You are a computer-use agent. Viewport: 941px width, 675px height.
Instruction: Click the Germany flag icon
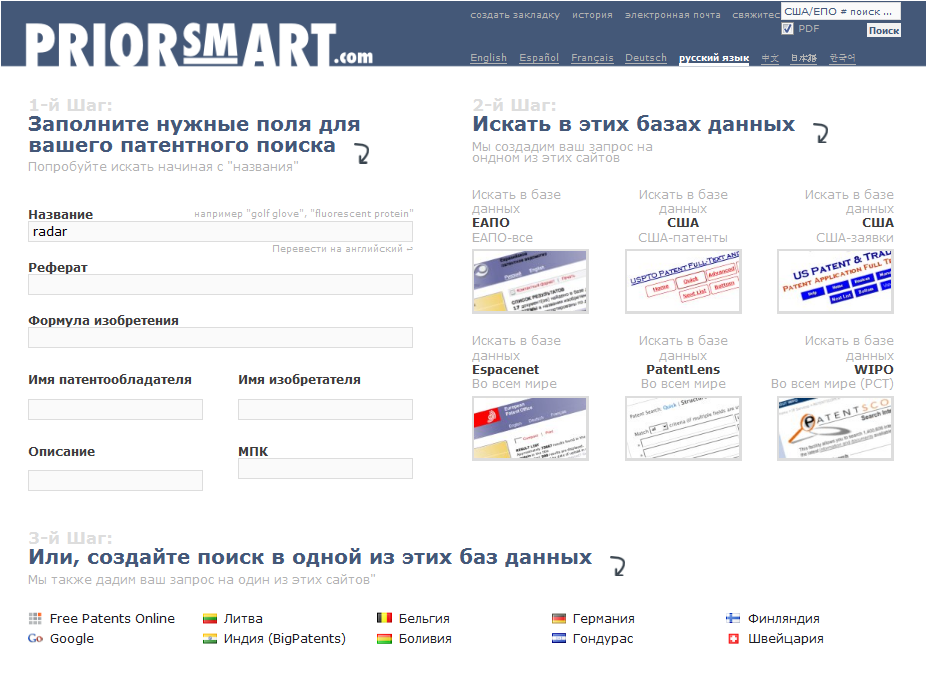click(x=559, y=619)
